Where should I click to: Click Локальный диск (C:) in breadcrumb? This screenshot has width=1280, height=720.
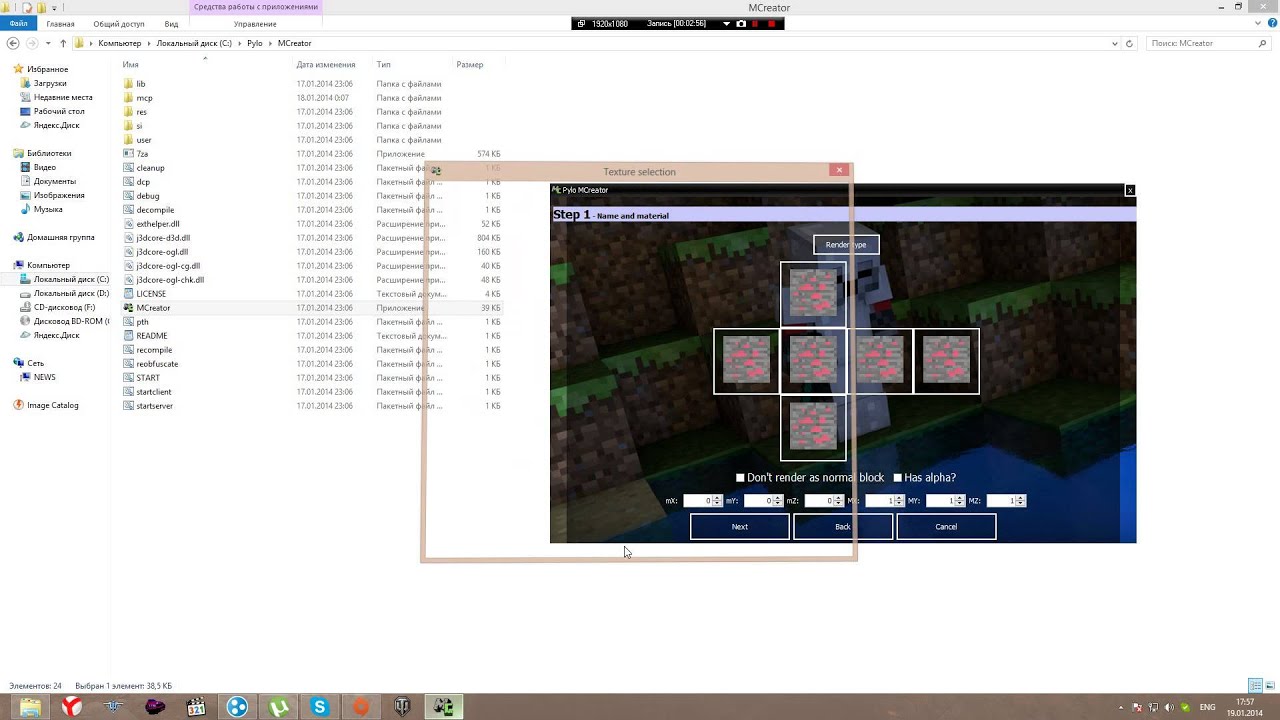pyautogui.click(x=194, y=43)
